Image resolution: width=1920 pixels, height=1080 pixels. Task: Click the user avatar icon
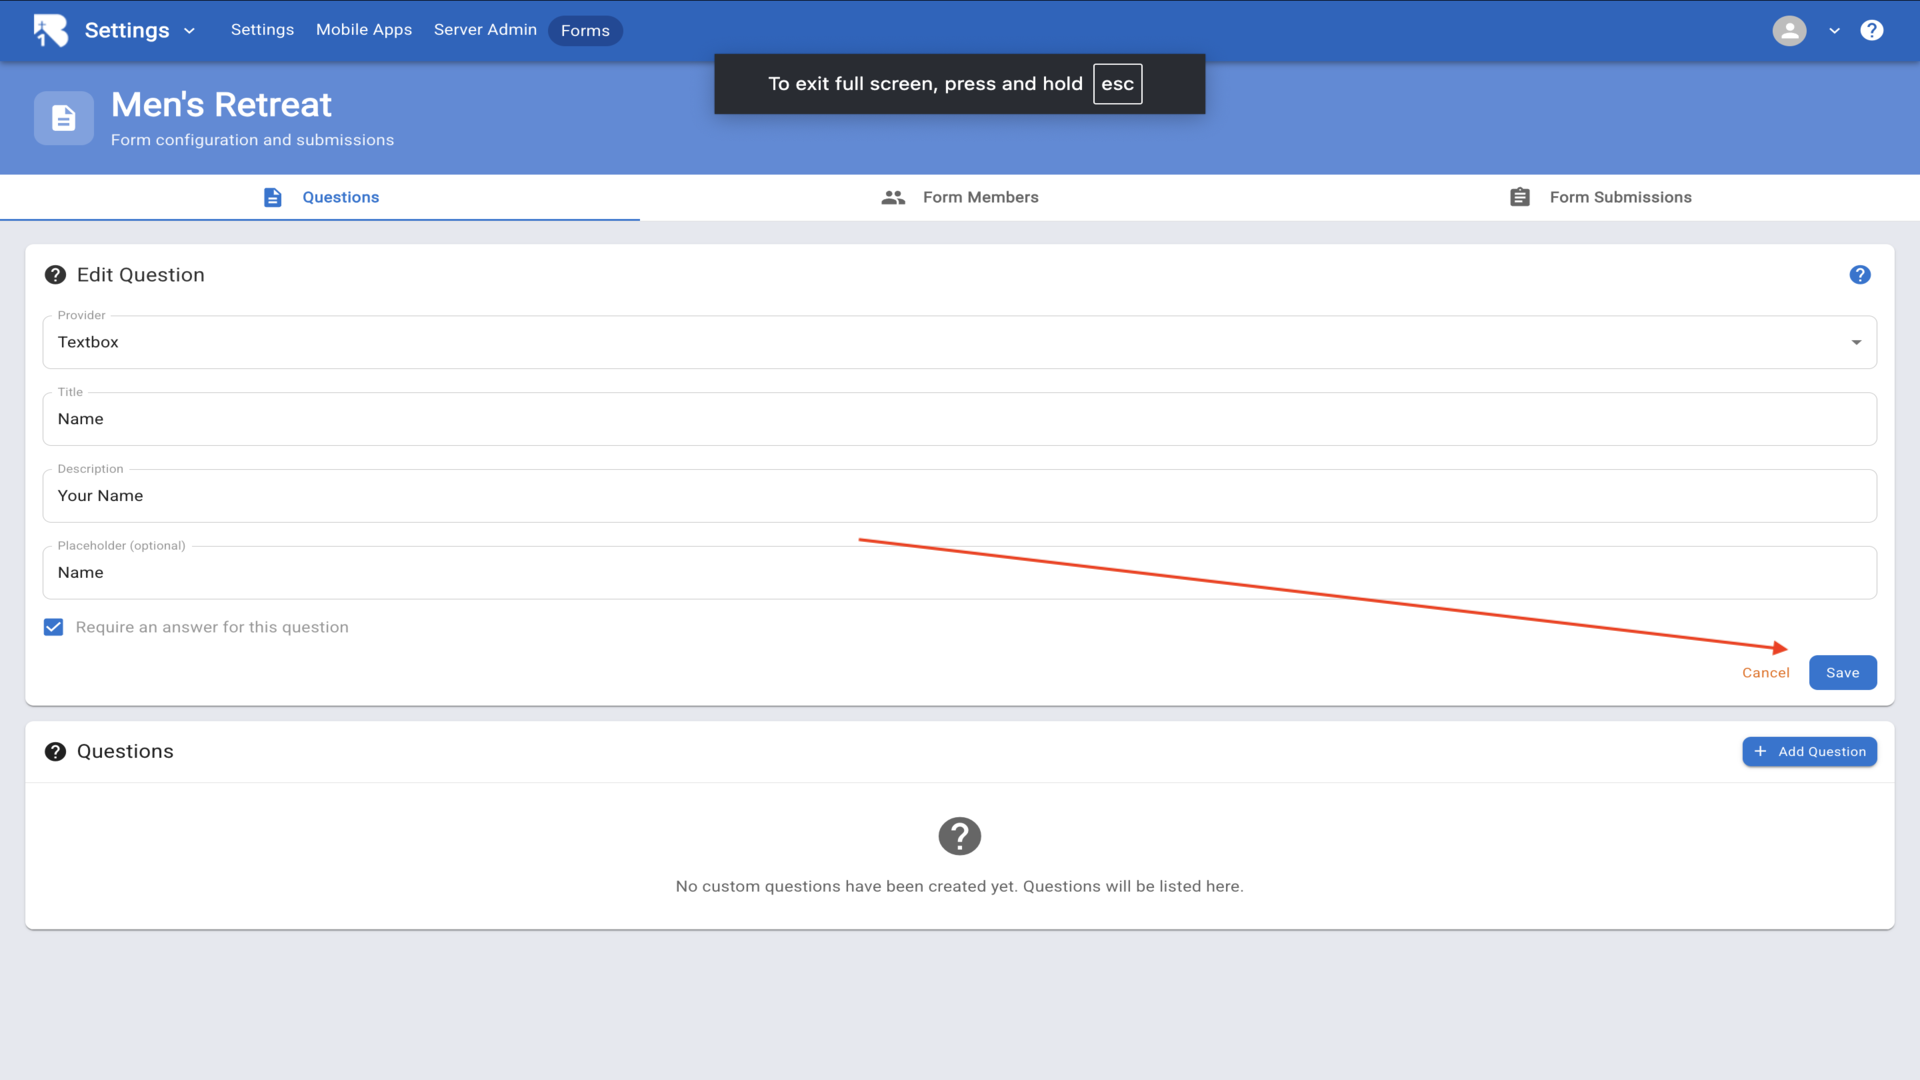click(x=1789, y=30)
